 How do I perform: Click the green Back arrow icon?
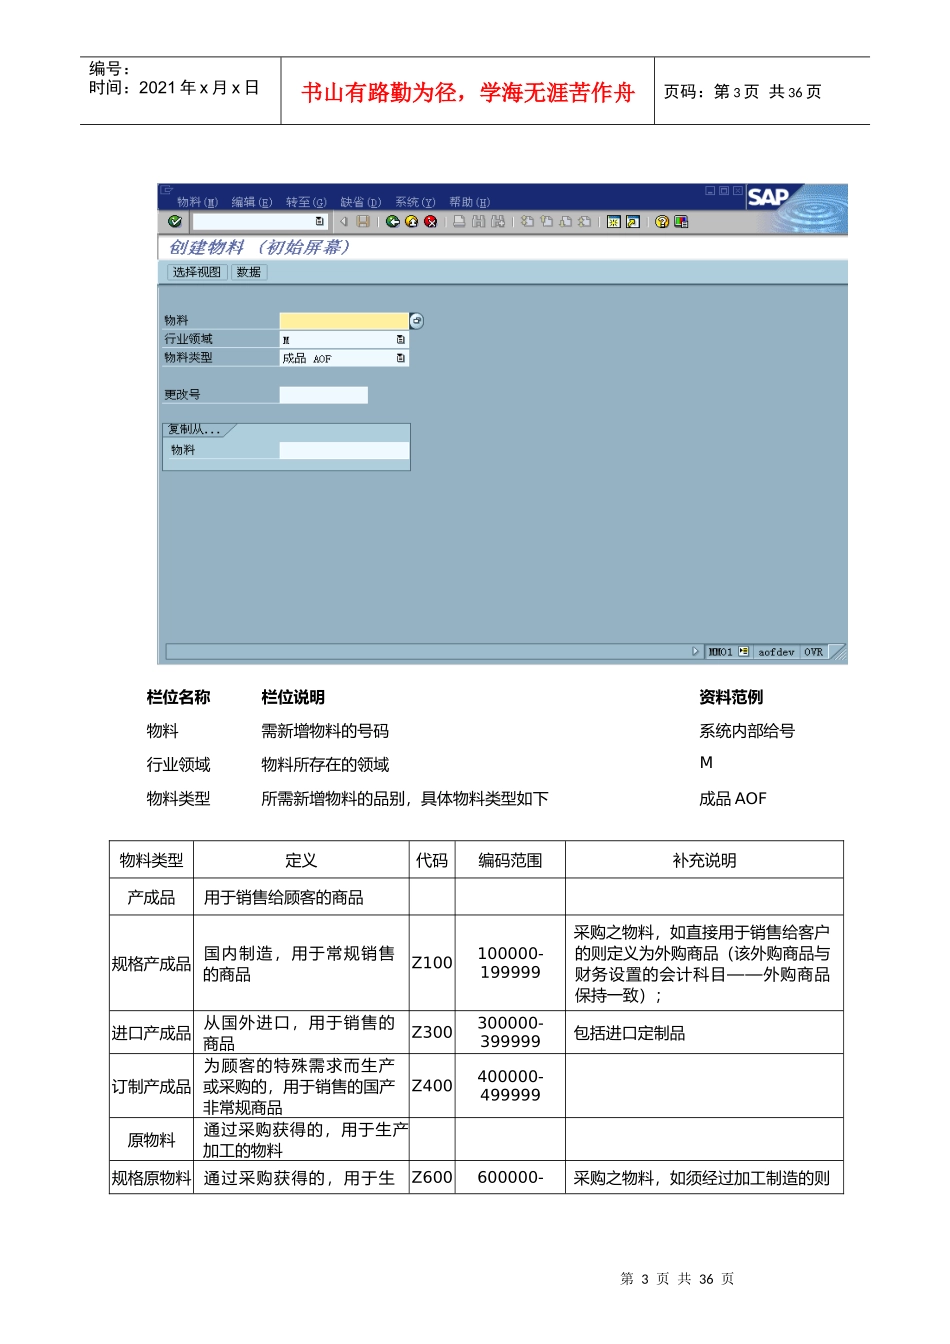click(393, 221)
